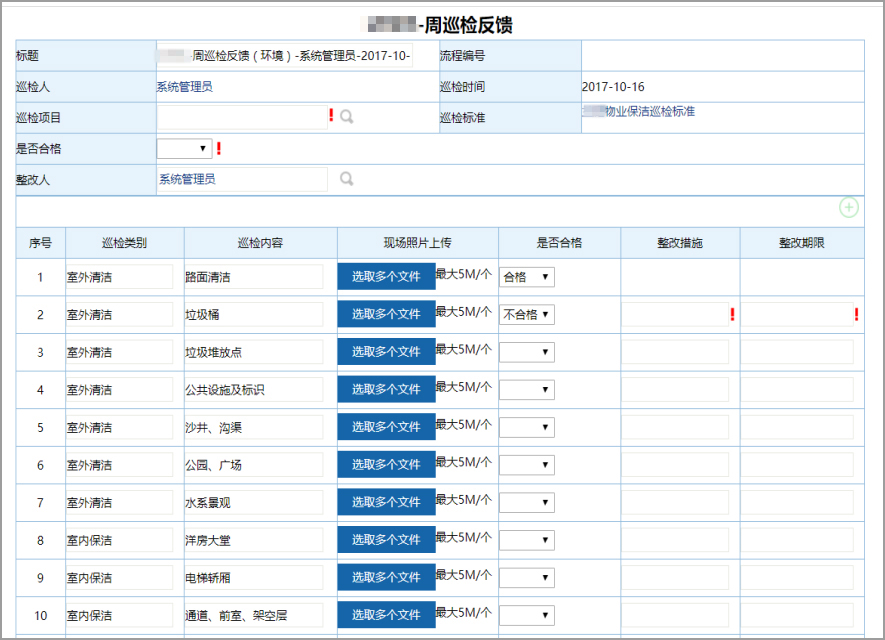Select 是否合格 dropdown for 水系景观 row
Viewport: 885px width, 640px height.
(x=527, y=502)
